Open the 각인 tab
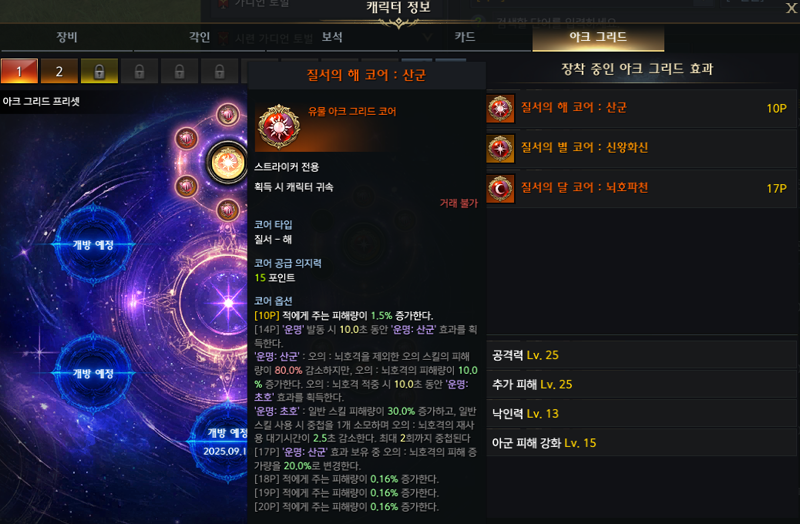 (199, 37)
